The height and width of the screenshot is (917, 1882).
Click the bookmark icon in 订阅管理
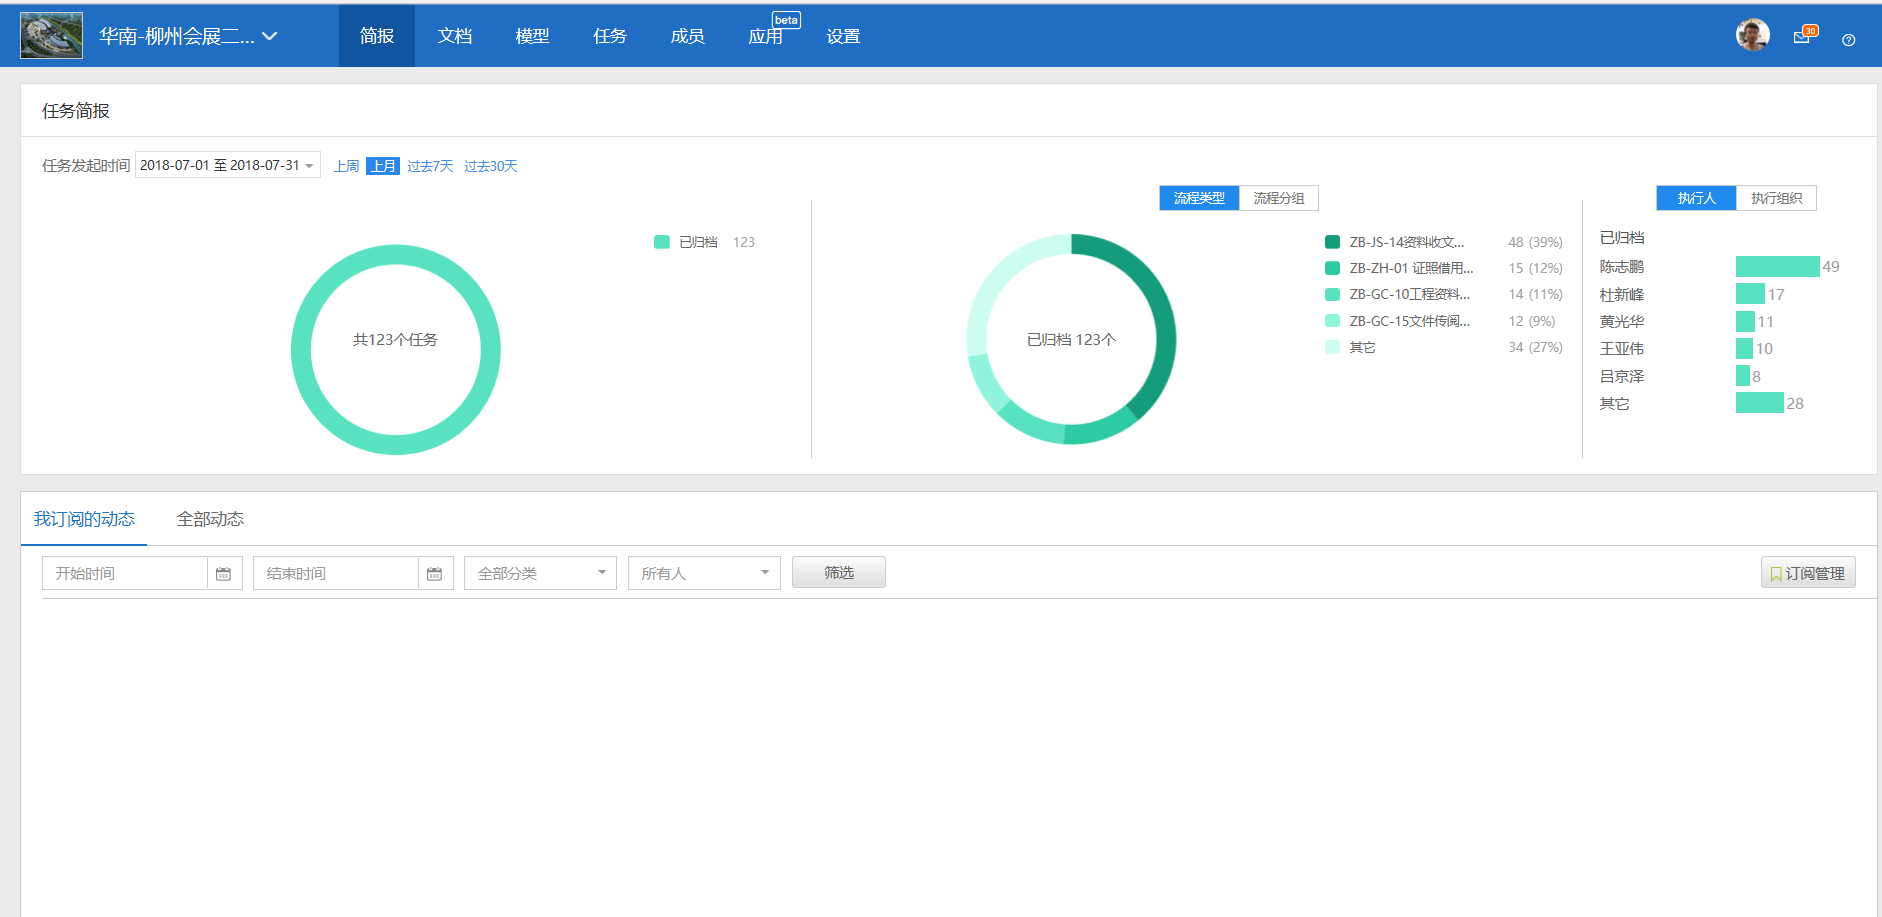[1776, 574]
